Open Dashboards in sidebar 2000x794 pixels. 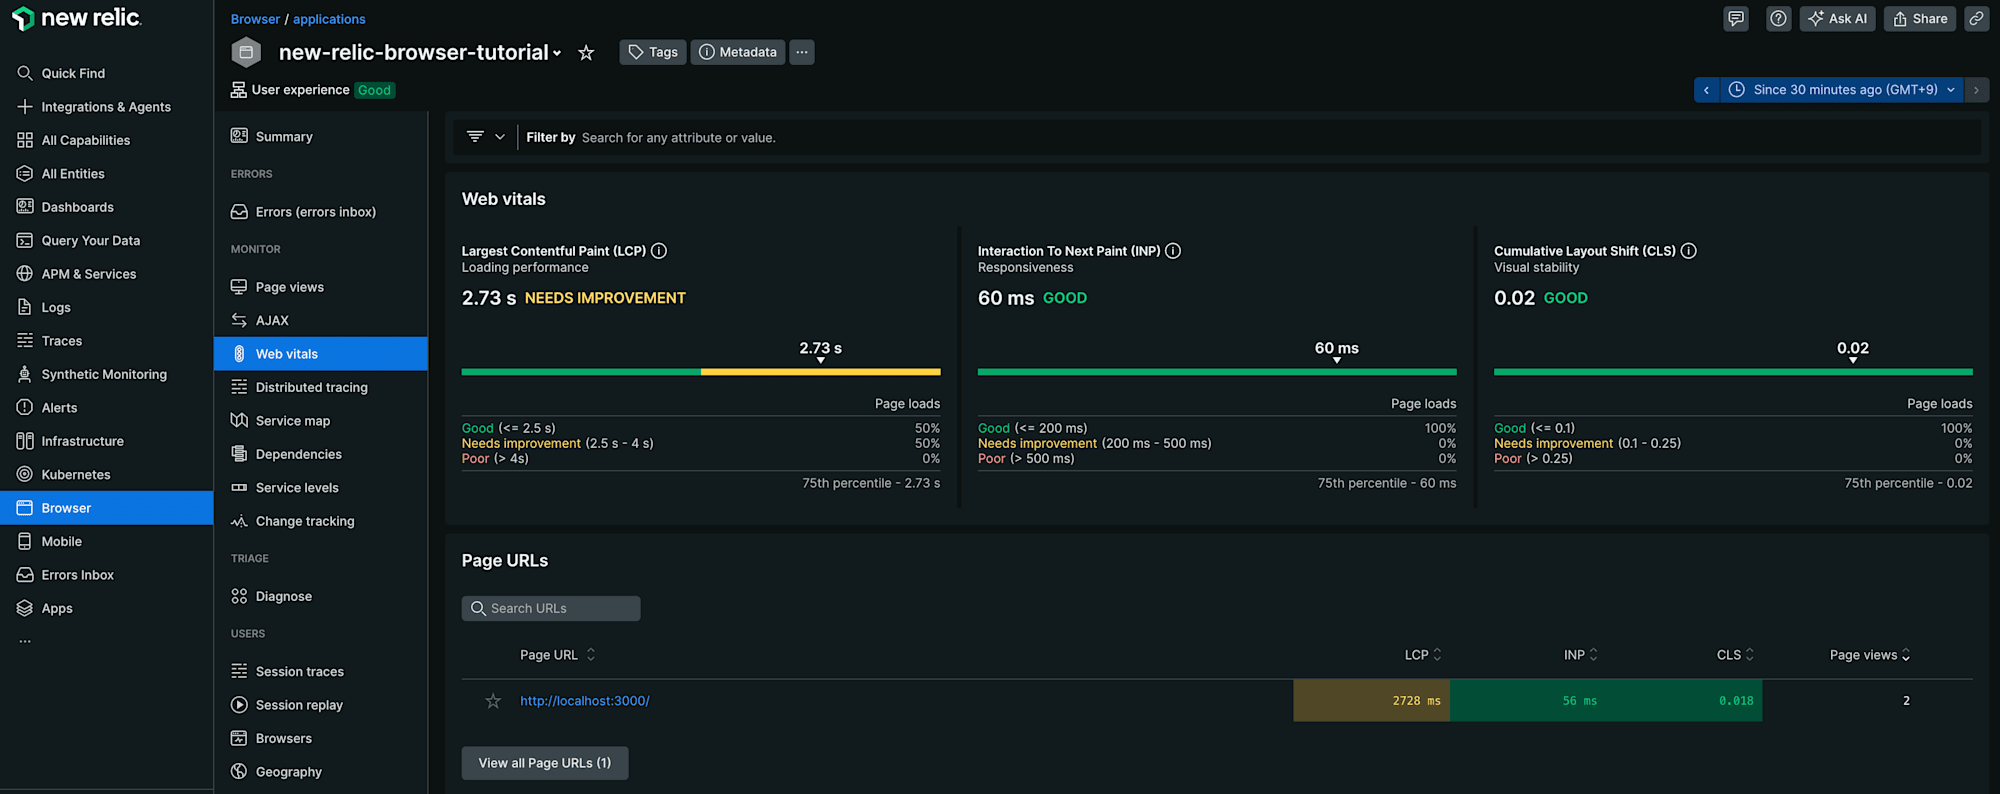point(107,207)
